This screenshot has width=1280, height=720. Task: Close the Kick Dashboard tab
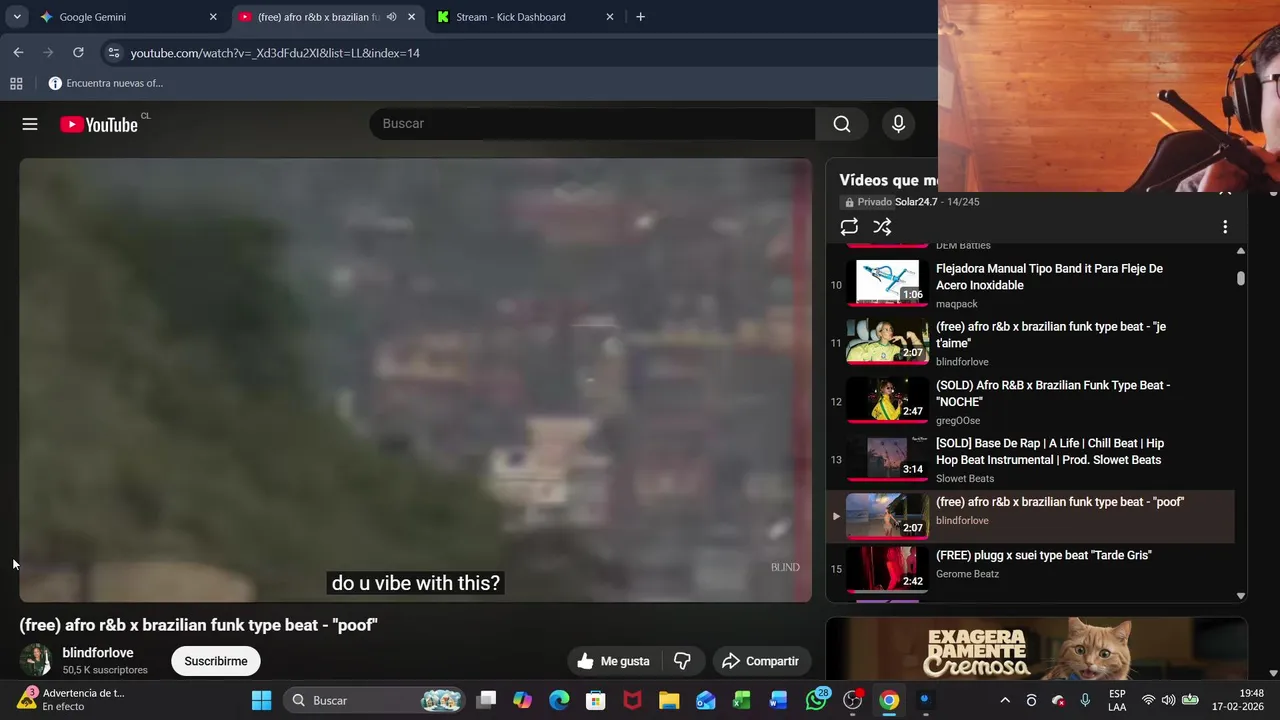click(x=610, y=17)
